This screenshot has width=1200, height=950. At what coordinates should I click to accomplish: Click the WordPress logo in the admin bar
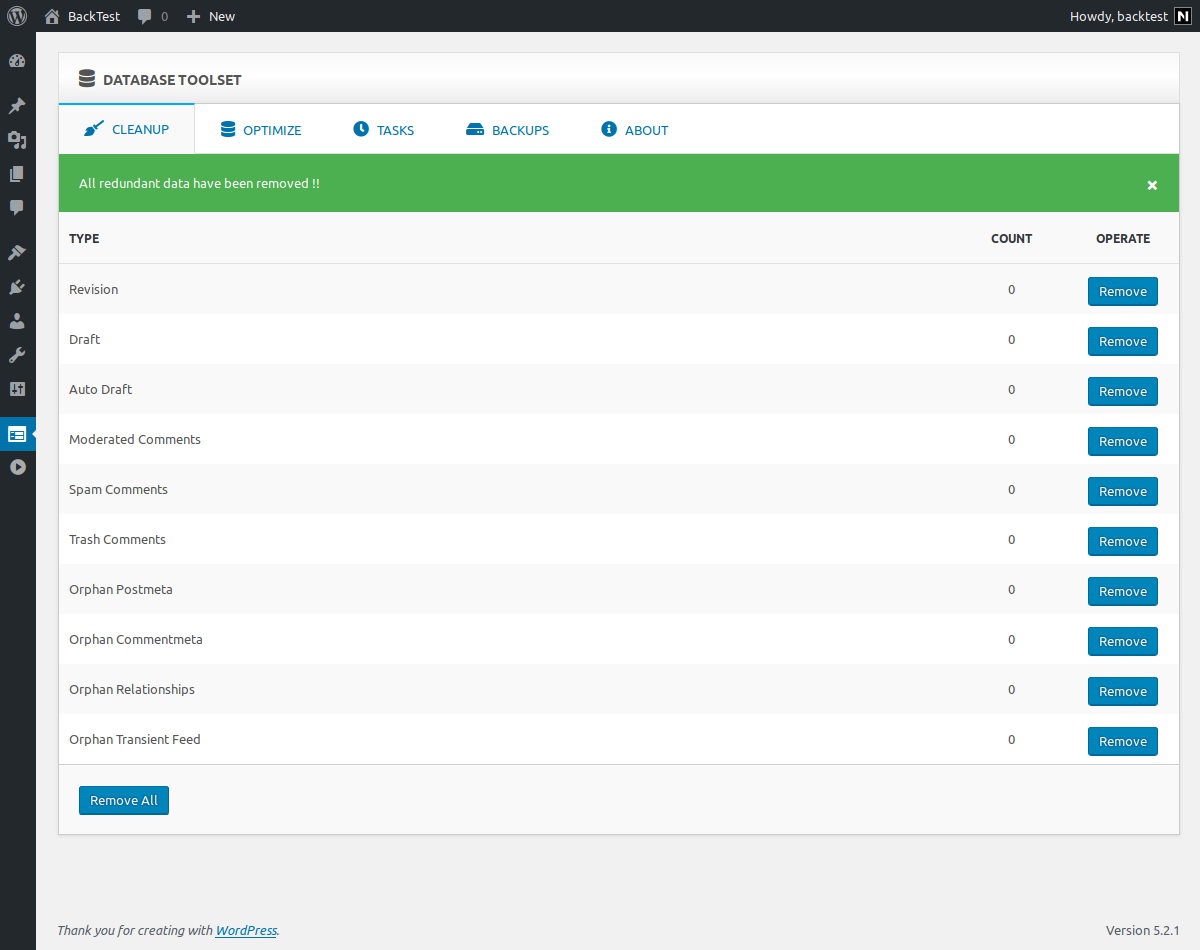(17, 16)
